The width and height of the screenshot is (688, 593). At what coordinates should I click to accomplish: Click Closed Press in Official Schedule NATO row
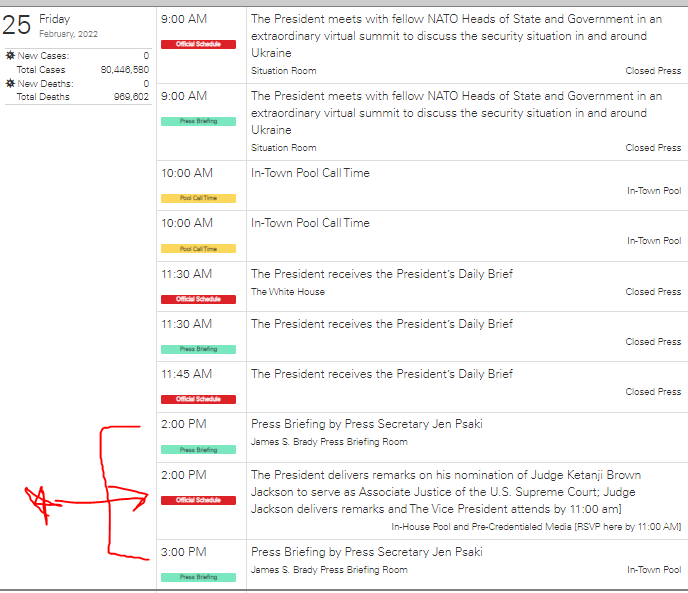(653, 71)
